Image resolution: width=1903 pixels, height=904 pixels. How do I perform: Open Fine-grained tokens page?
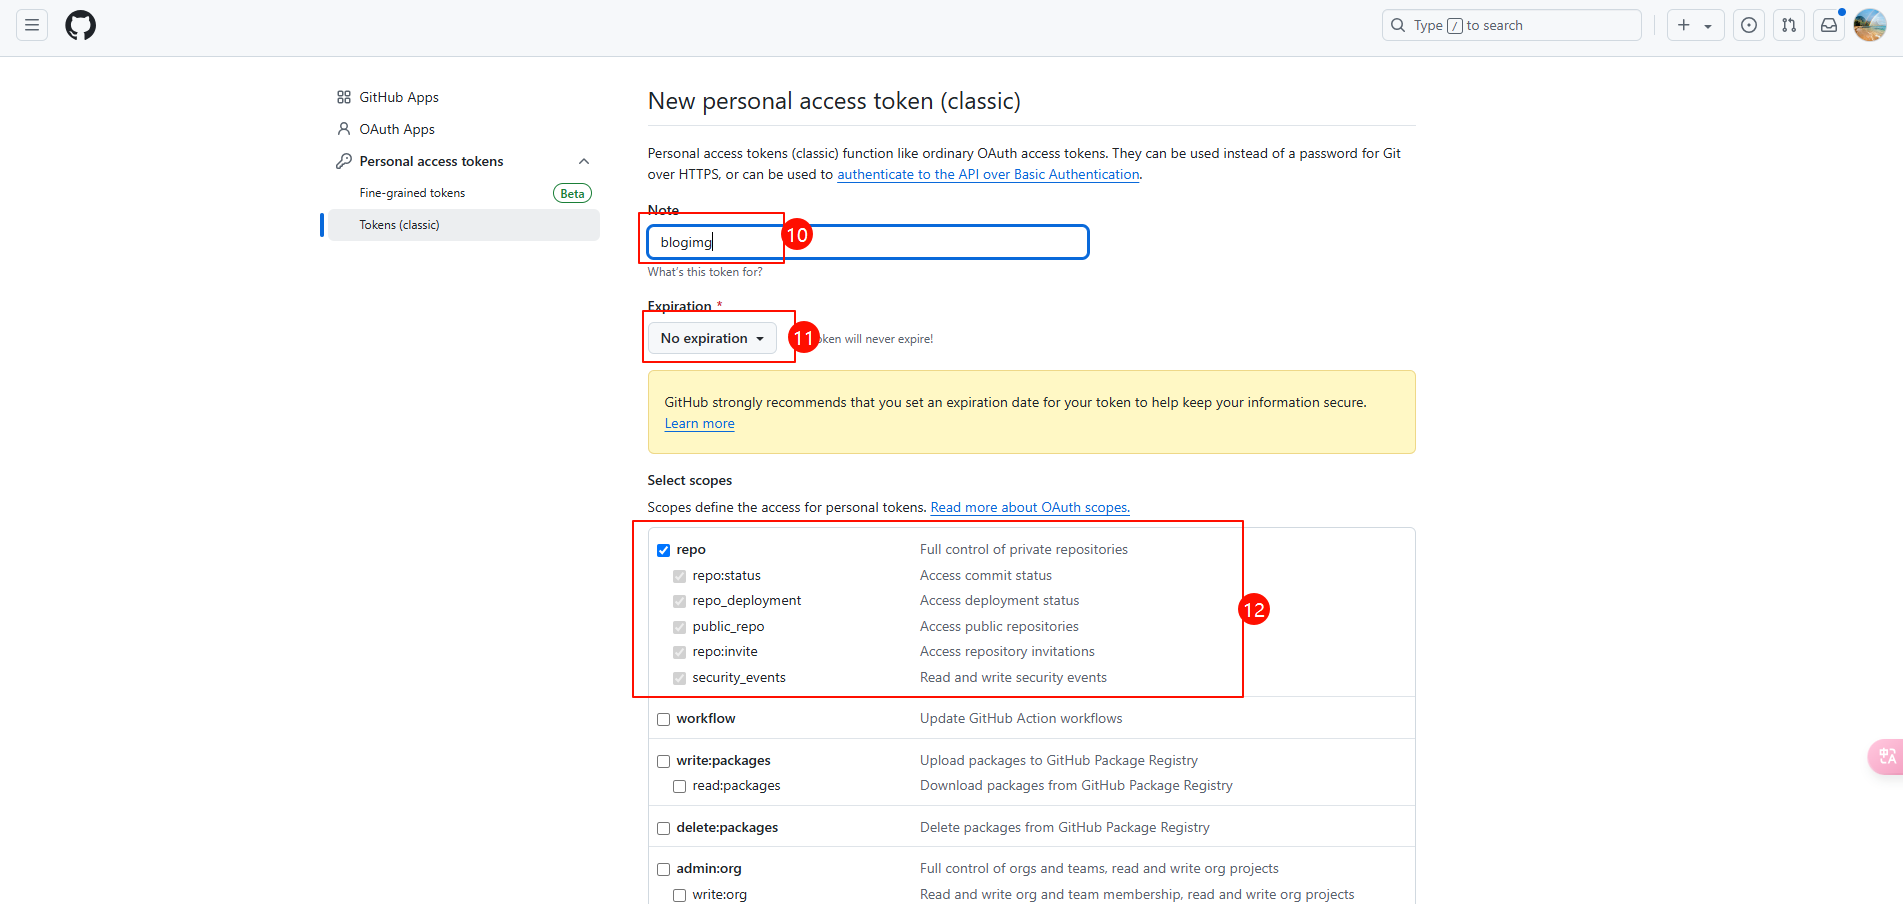(x=412, y=193)
